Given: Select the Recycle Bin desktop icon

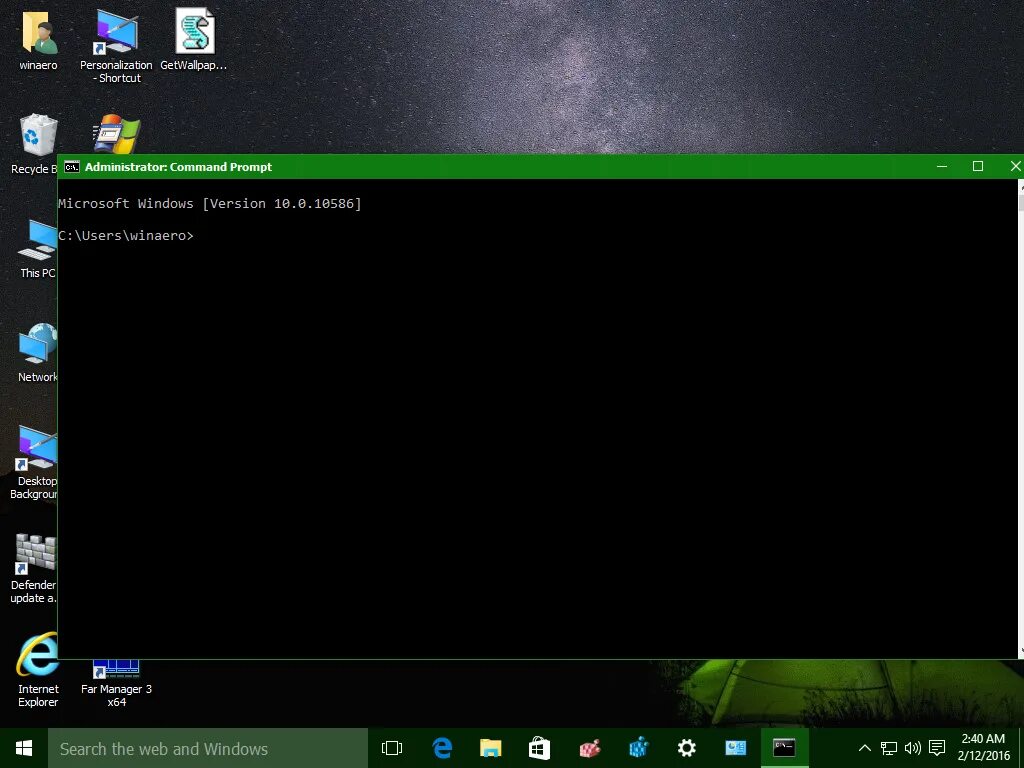Looking at the screenshot, I should tap(37, 136).
